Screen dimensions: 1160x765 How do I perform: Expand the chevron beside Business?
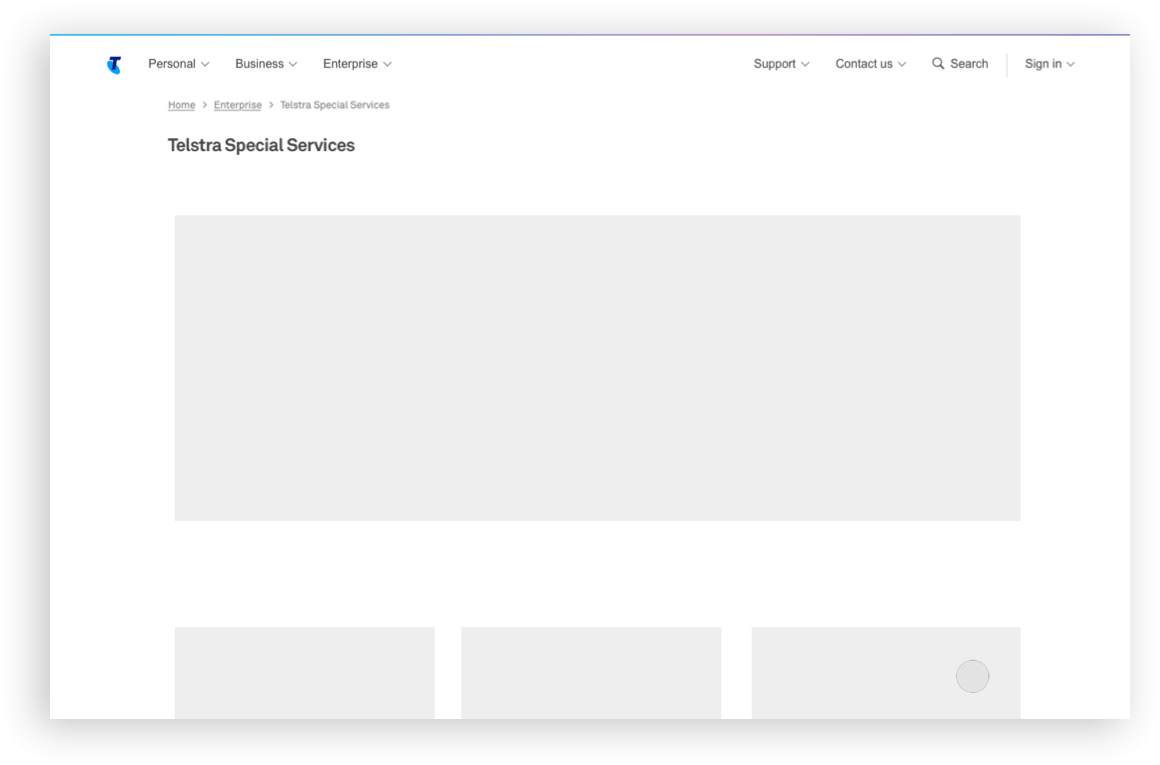(x=293, y=65)
